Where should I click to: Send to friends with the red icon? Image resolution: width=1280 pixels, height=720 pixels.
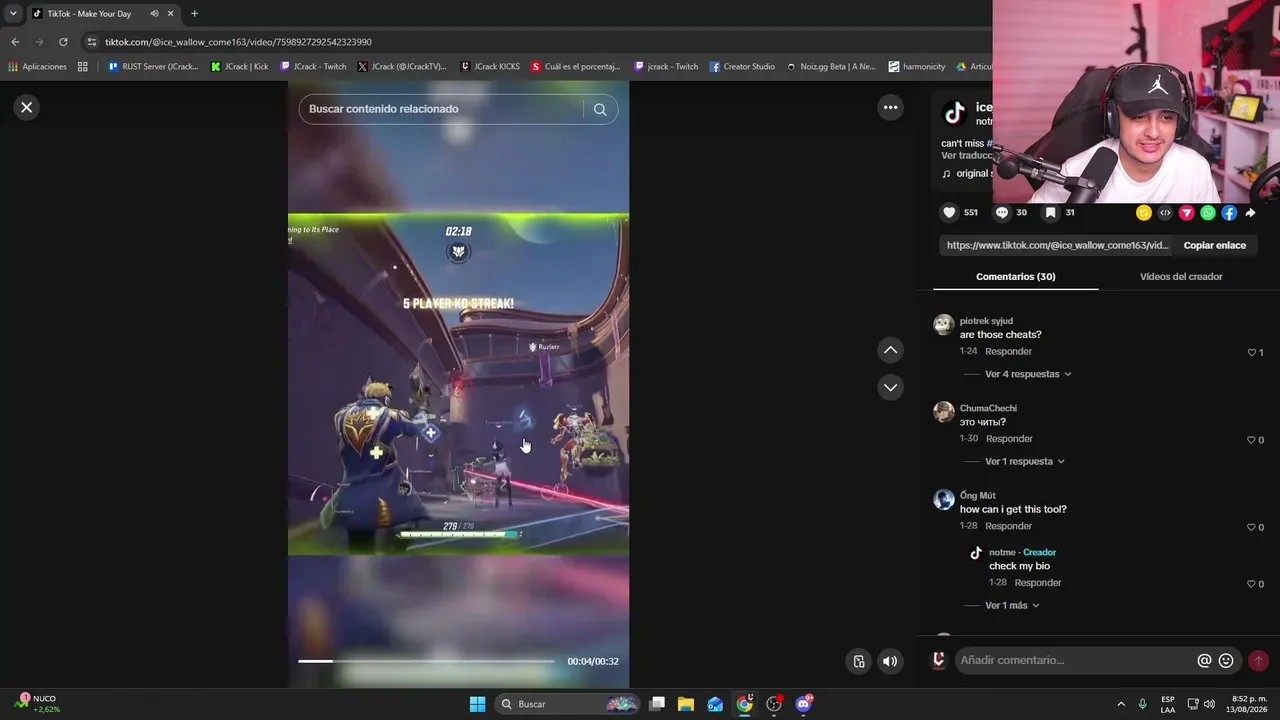click(1187, 212)
